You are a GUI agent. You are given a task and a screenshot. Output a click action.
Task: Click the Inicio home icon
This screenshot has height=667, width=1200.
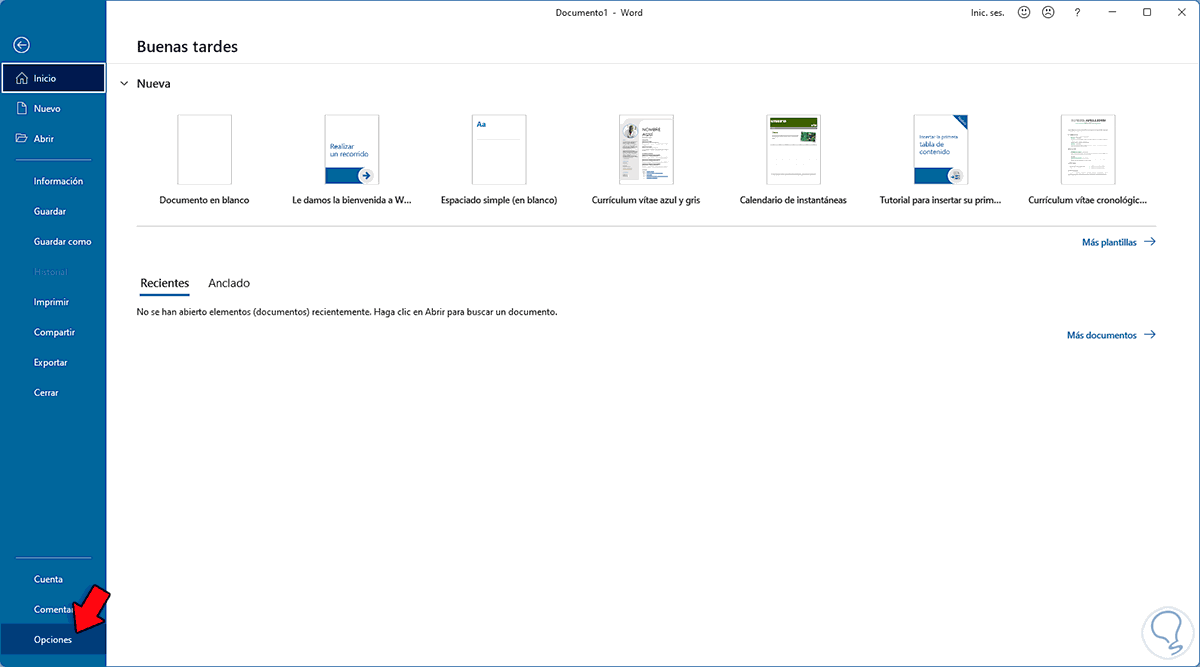click(22, 78)
